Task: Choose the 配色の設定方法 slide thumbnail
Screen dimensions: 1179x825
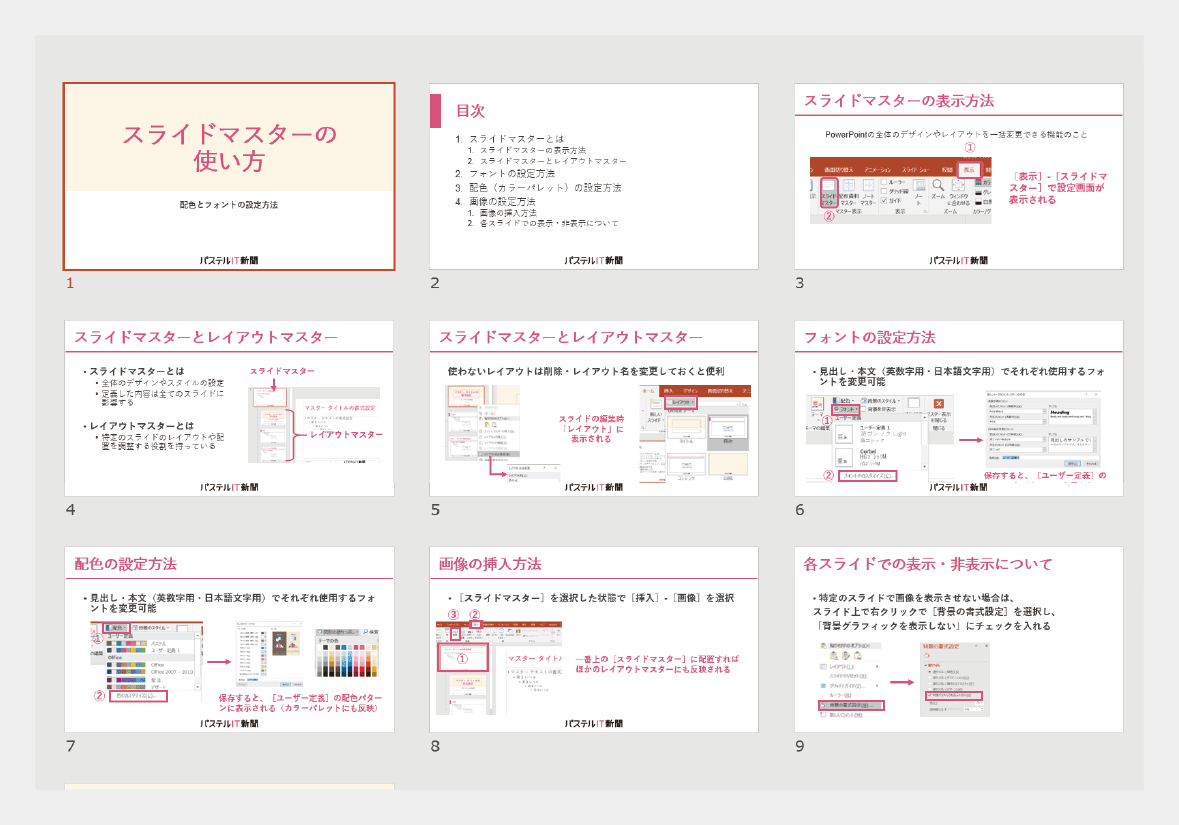Action: point(229,640)
